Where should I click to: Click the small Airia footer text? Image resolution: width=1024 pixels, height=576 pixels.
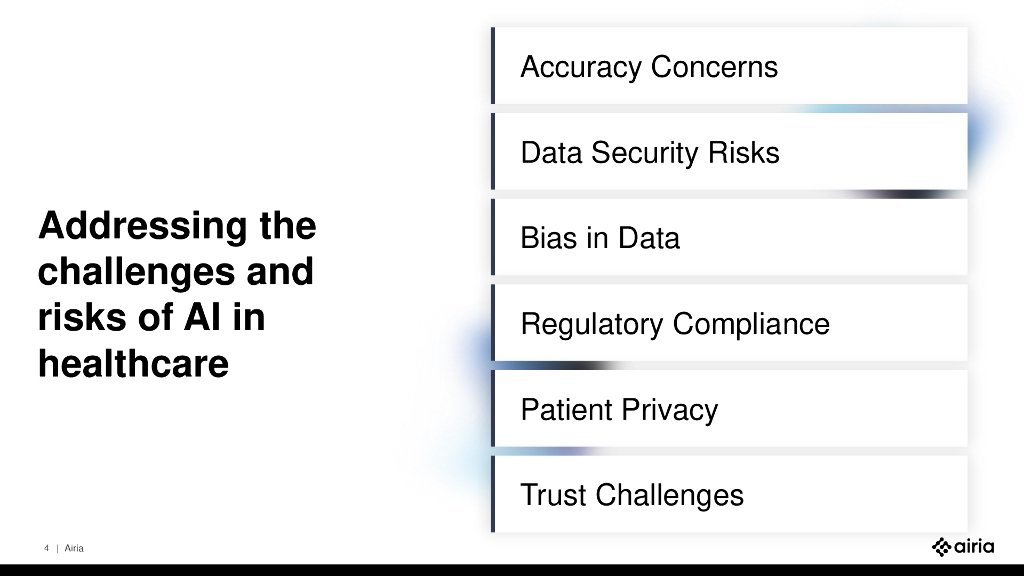(74, 548)
